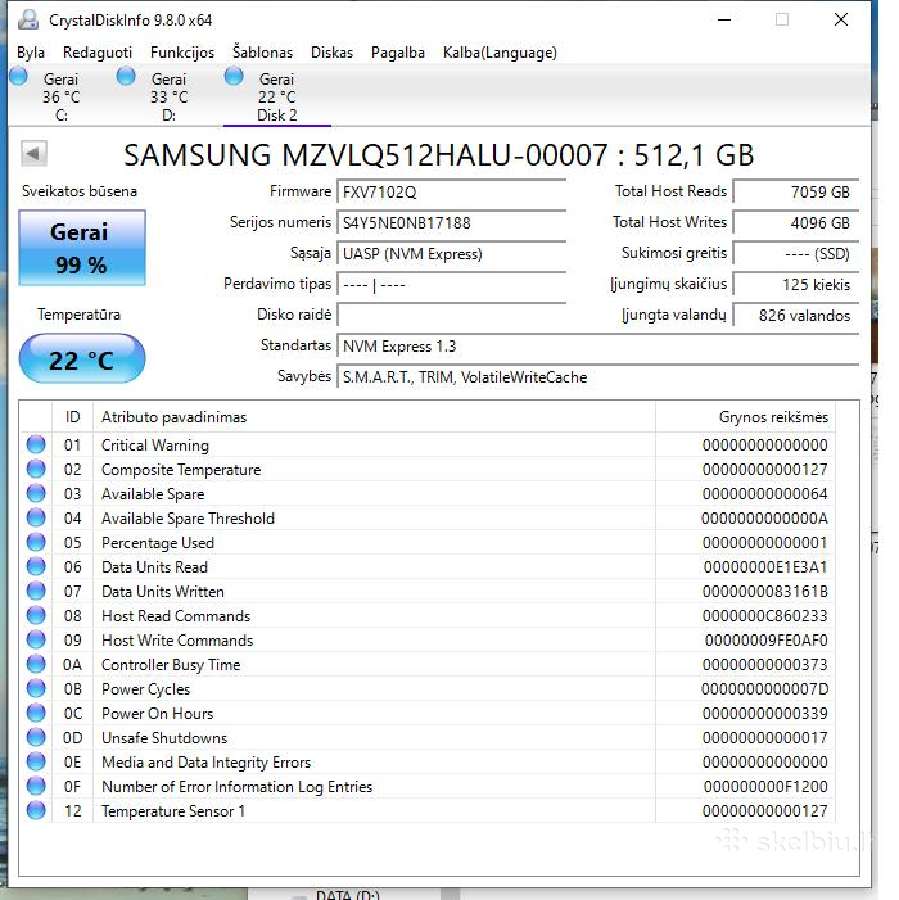Click status orb for Composite Temperature row

[x=36, y=469]
